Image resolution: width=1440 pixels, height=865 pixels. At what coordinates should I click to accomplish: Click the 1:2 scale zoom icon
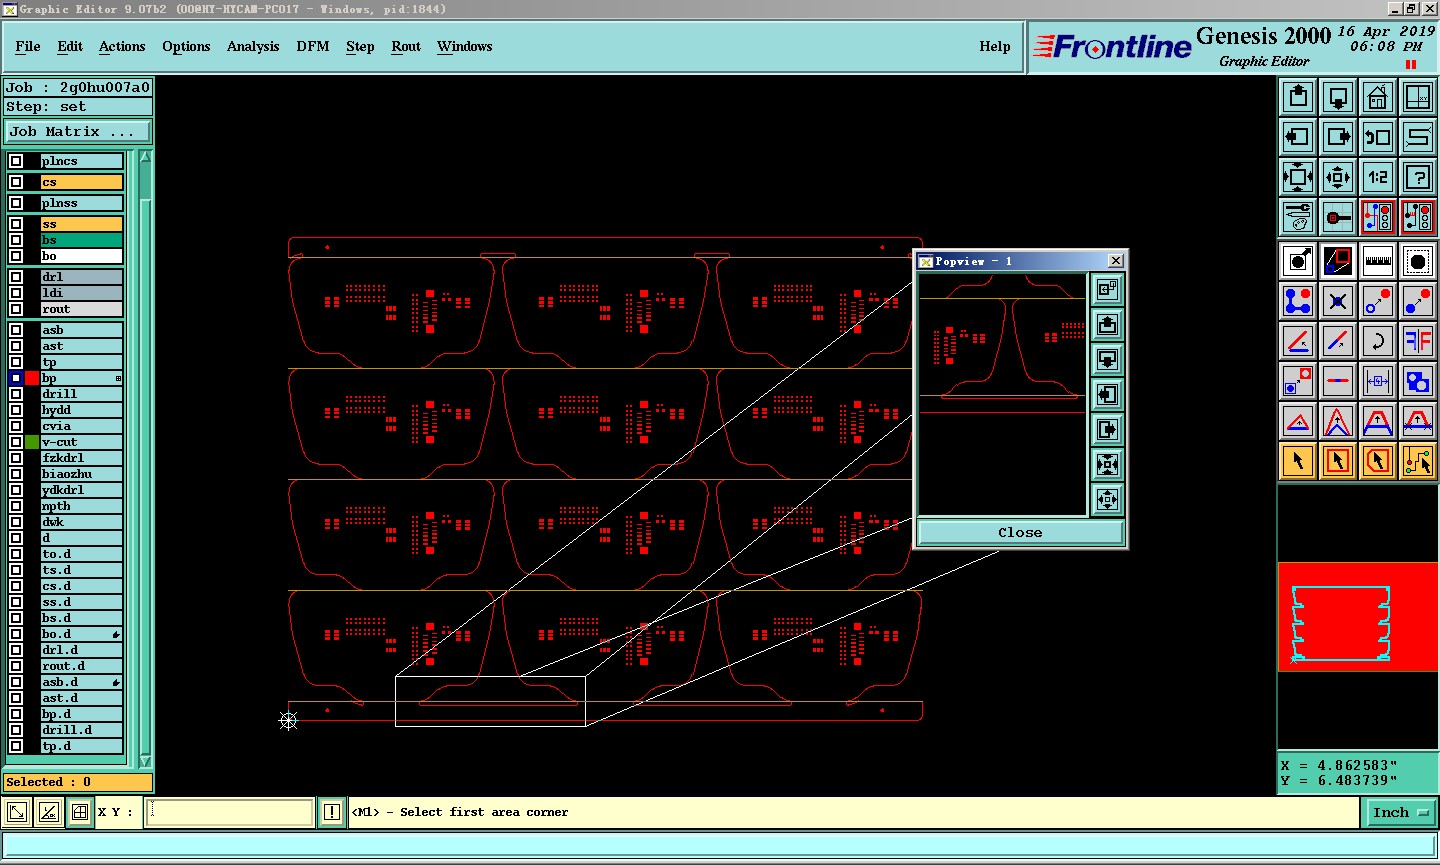click(1378, 177)
